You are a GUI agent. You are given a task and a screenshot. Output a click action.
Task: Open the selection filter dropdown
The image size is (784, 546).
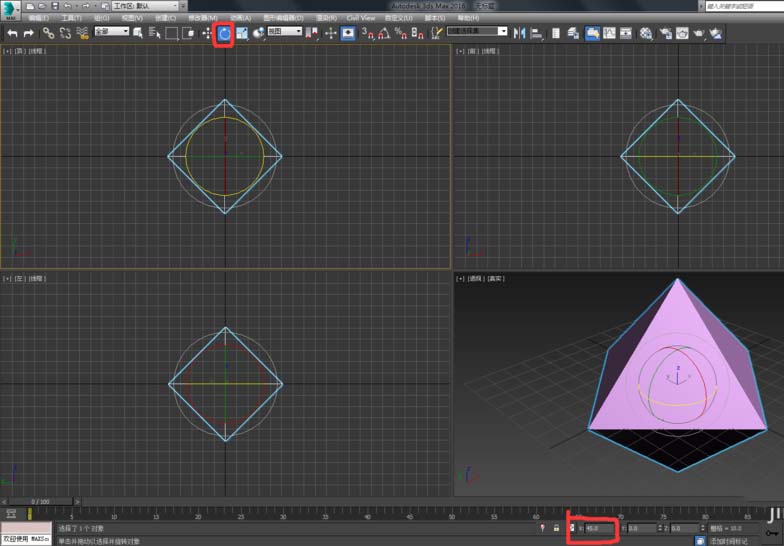pyautogui.click(x=112, y=31)
